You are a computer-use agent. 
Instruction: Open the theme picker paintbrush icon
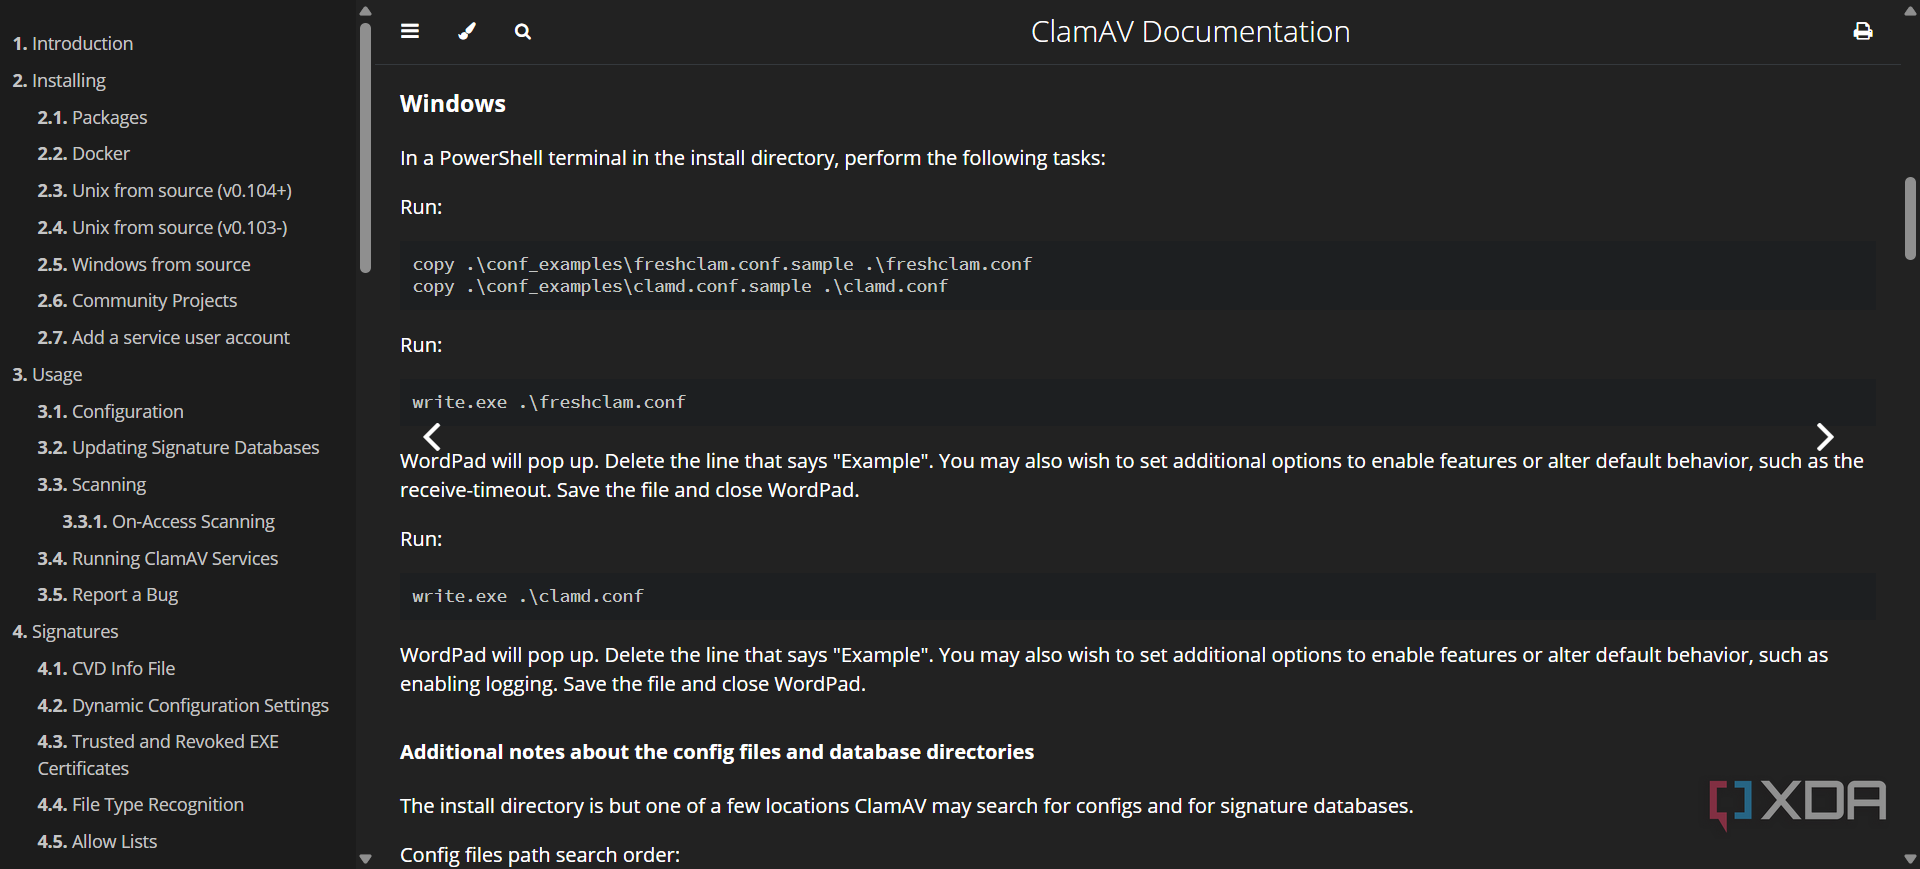pos(467,31)
